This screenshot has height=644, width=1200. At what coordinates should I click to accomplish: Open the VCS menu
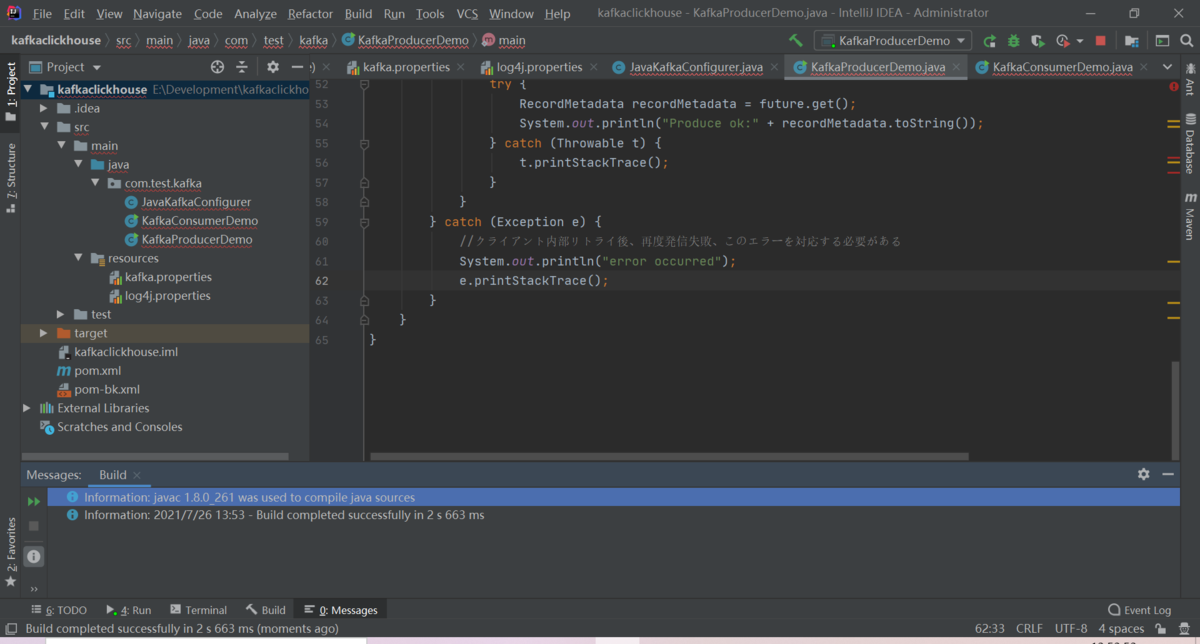(467, 14)
